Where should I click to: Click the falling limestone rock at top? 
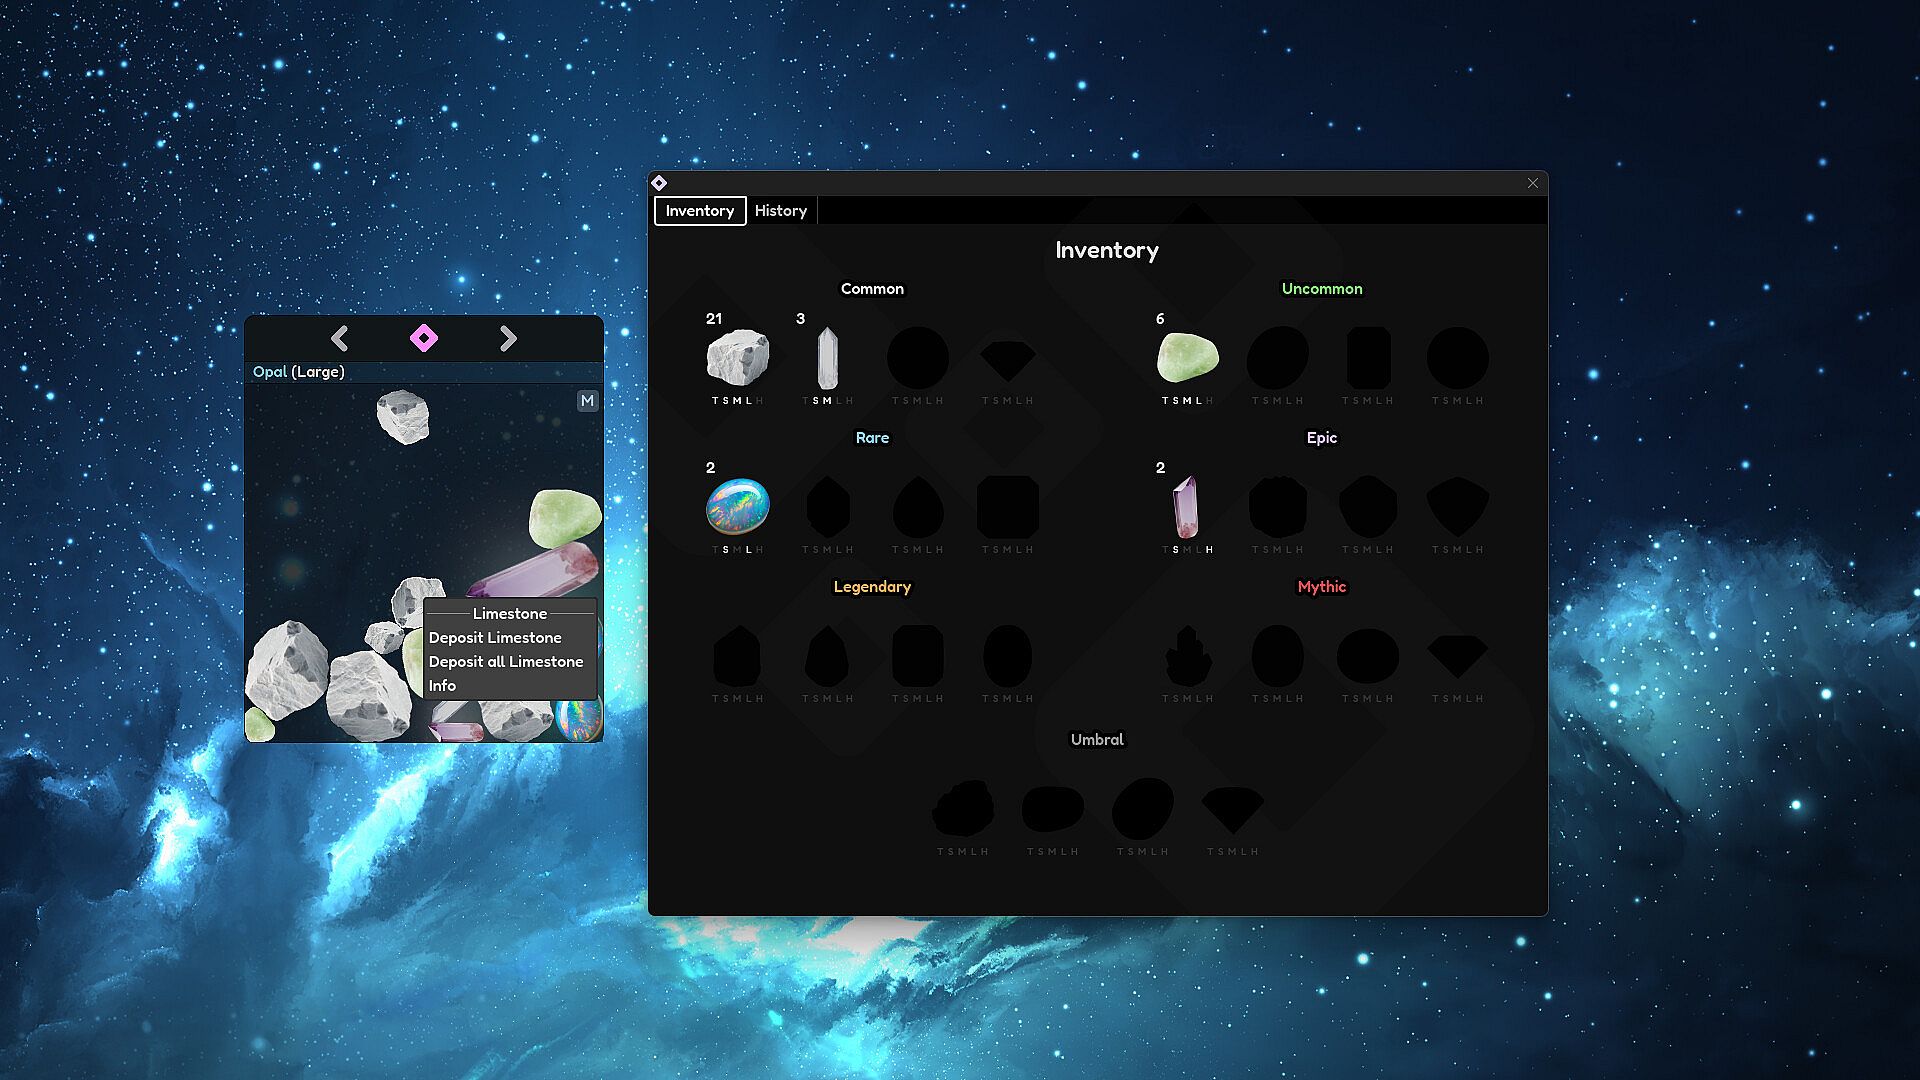pos(403,416)
